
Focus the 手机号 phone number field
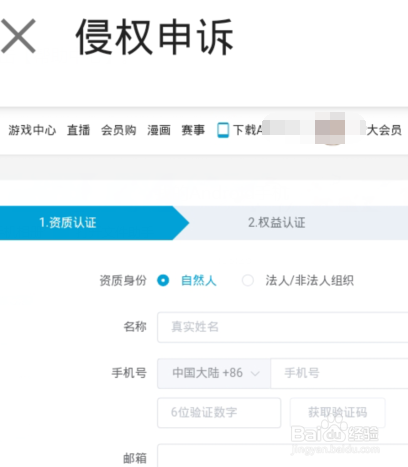point(339,373)
